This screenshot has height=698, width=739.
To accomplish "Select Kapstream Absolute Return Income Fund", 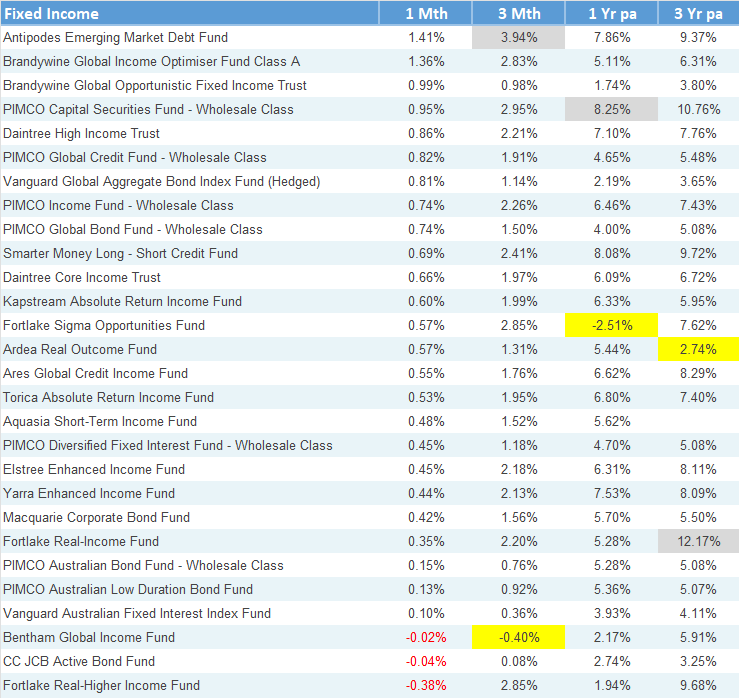I will click(x=122, y=302).
